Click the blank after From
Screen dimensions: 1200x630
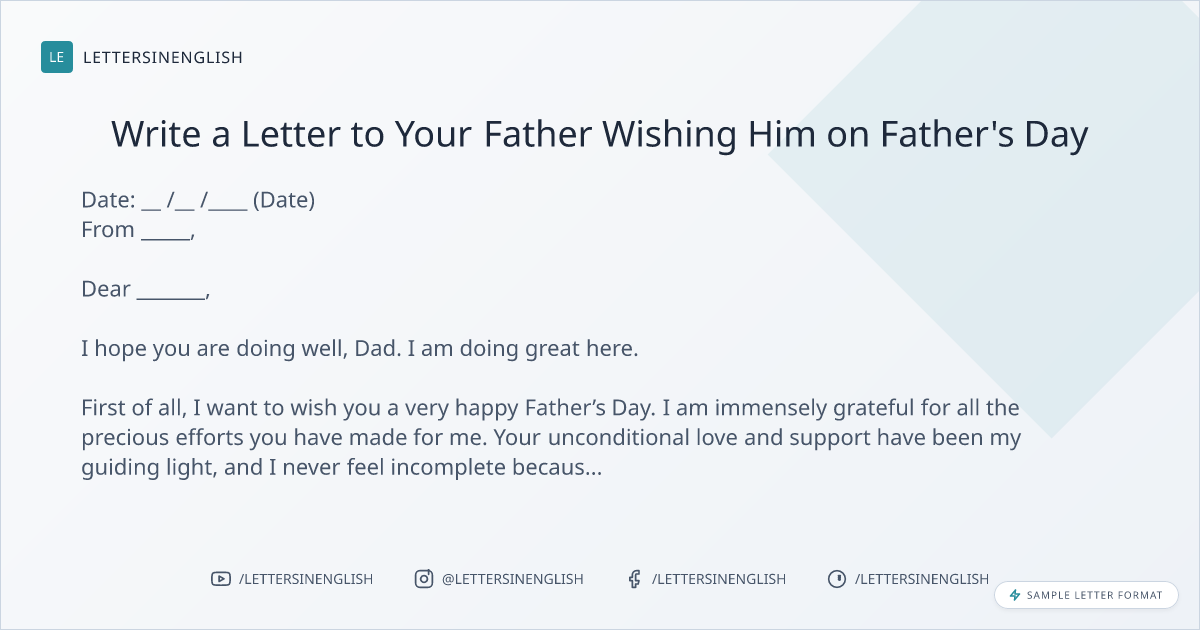point(164,232)
